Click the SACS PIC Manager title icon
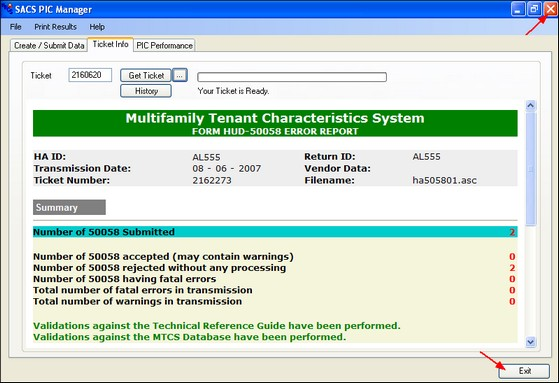 tap(7, 9)
